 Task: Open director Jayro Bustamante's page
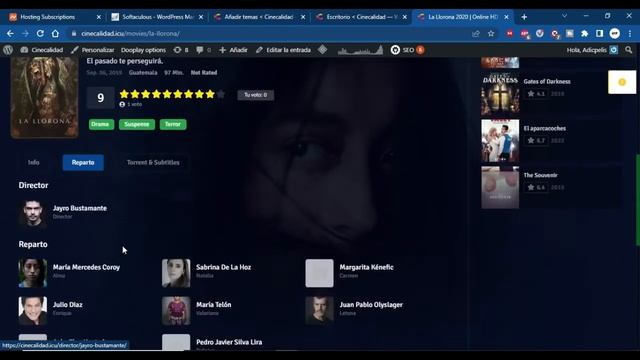tap(80, 208)
